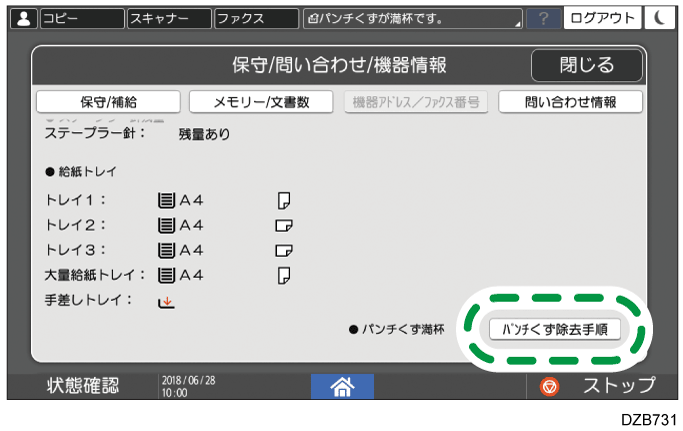Screen dimensions: 683x431
Task: Open the コピー function
Action: [x=82, y=19]
